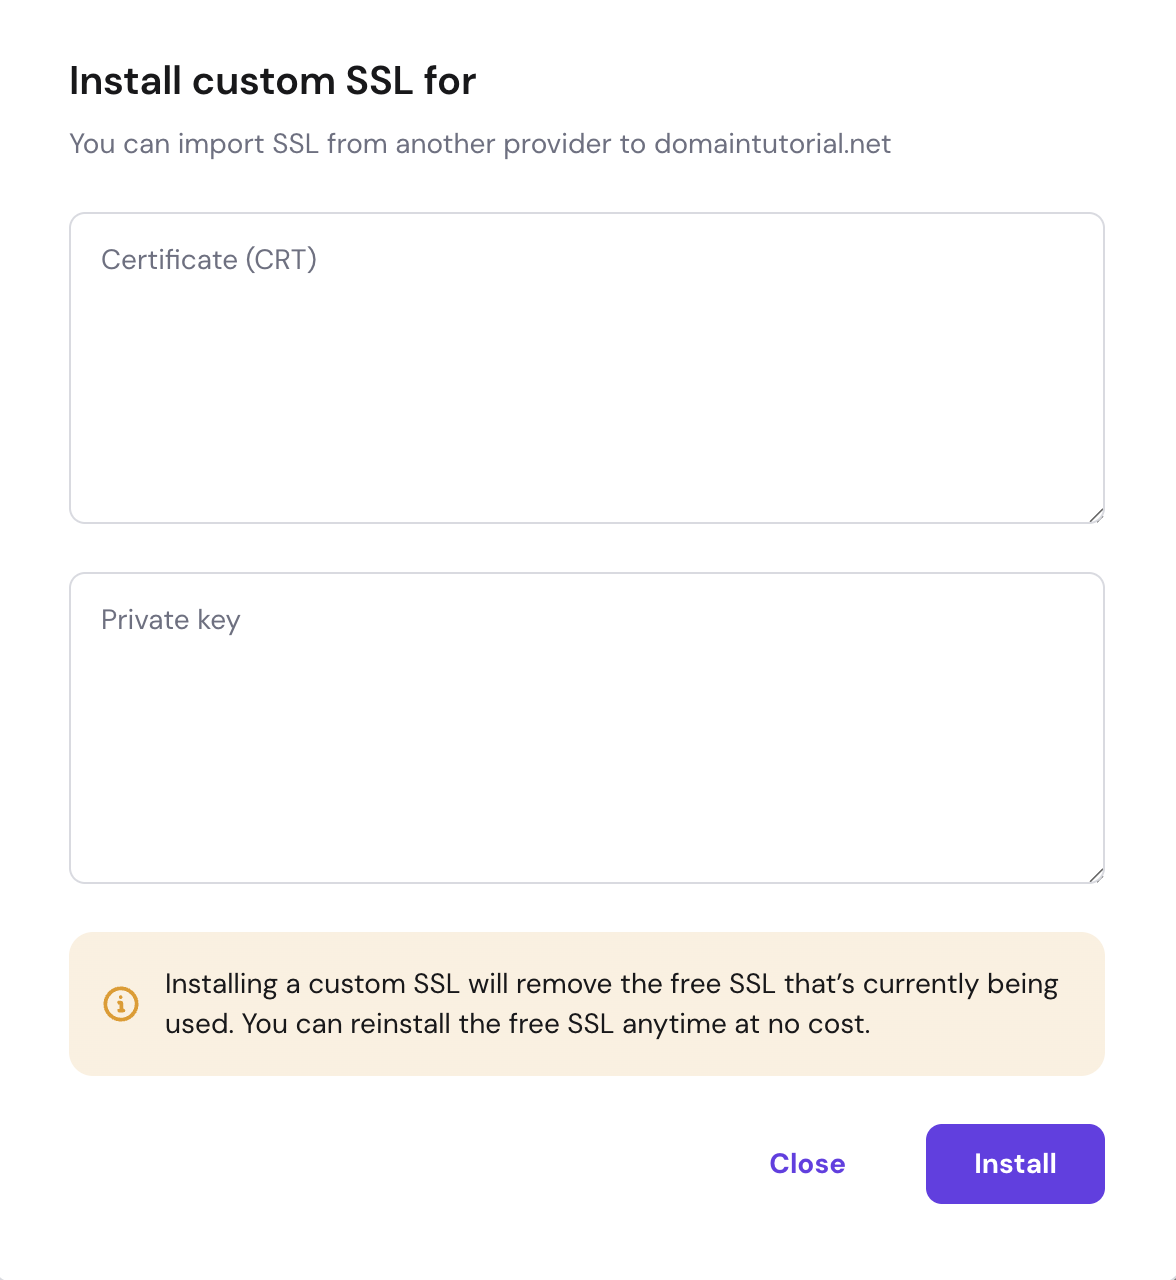Click the "Private key" placeholder label
The image size is (1176, 1280).
171,620
